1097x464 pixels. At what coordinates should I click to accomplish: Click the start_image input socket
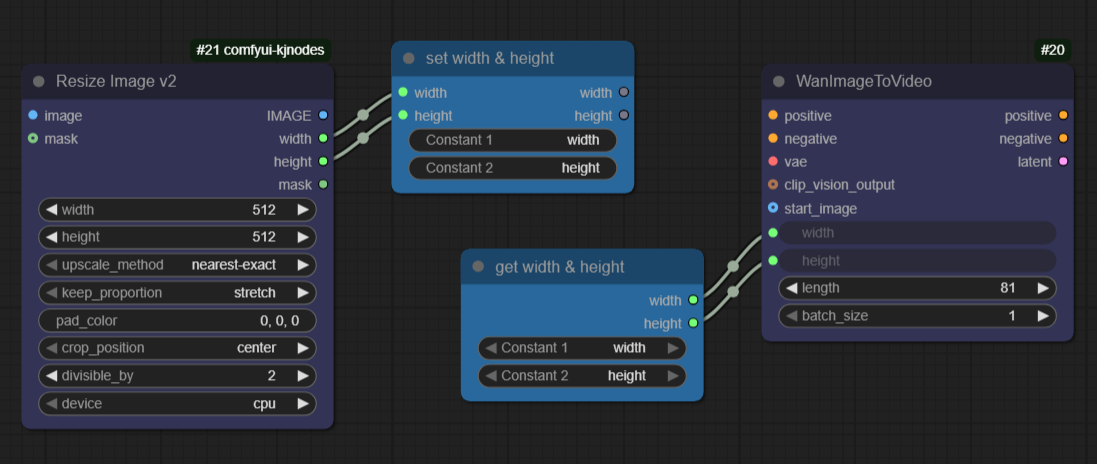[773, 208]
